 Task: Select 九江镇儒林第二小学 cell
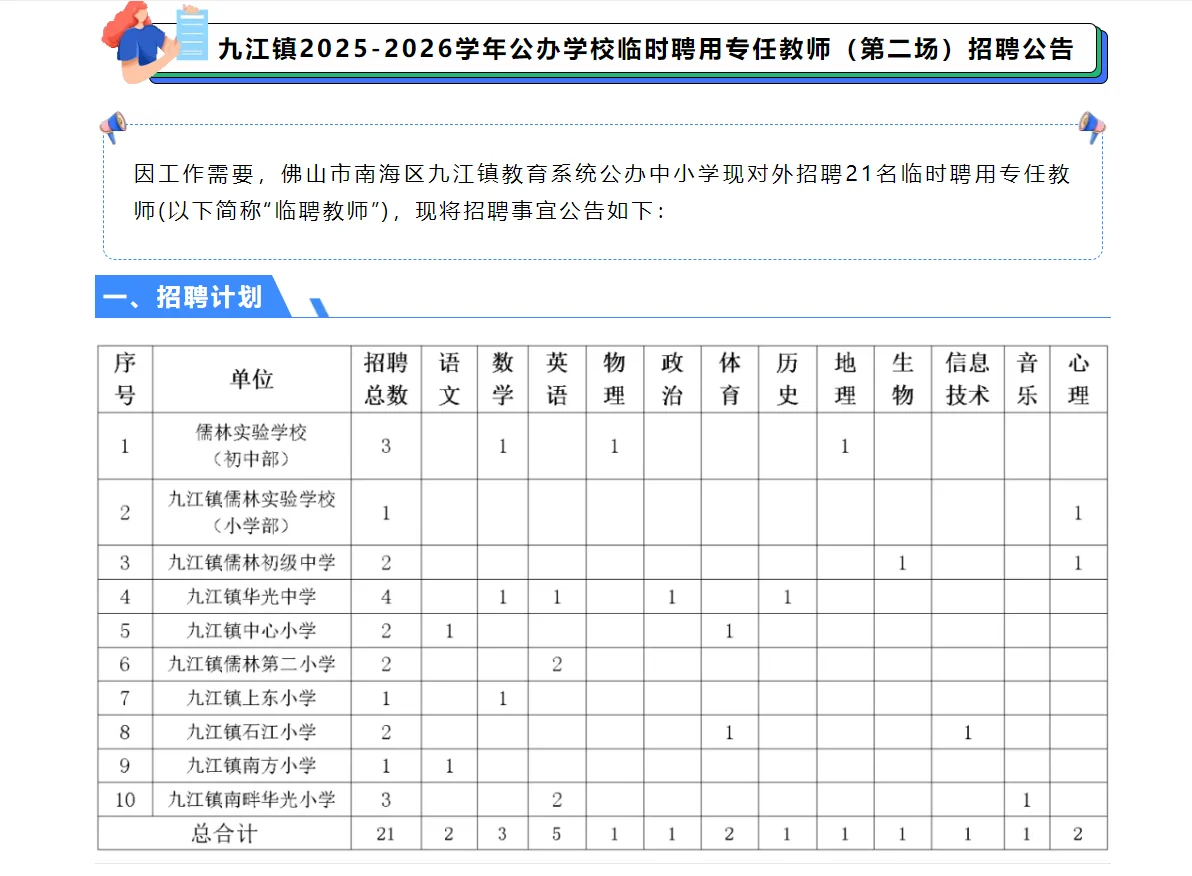coord(252,664)
